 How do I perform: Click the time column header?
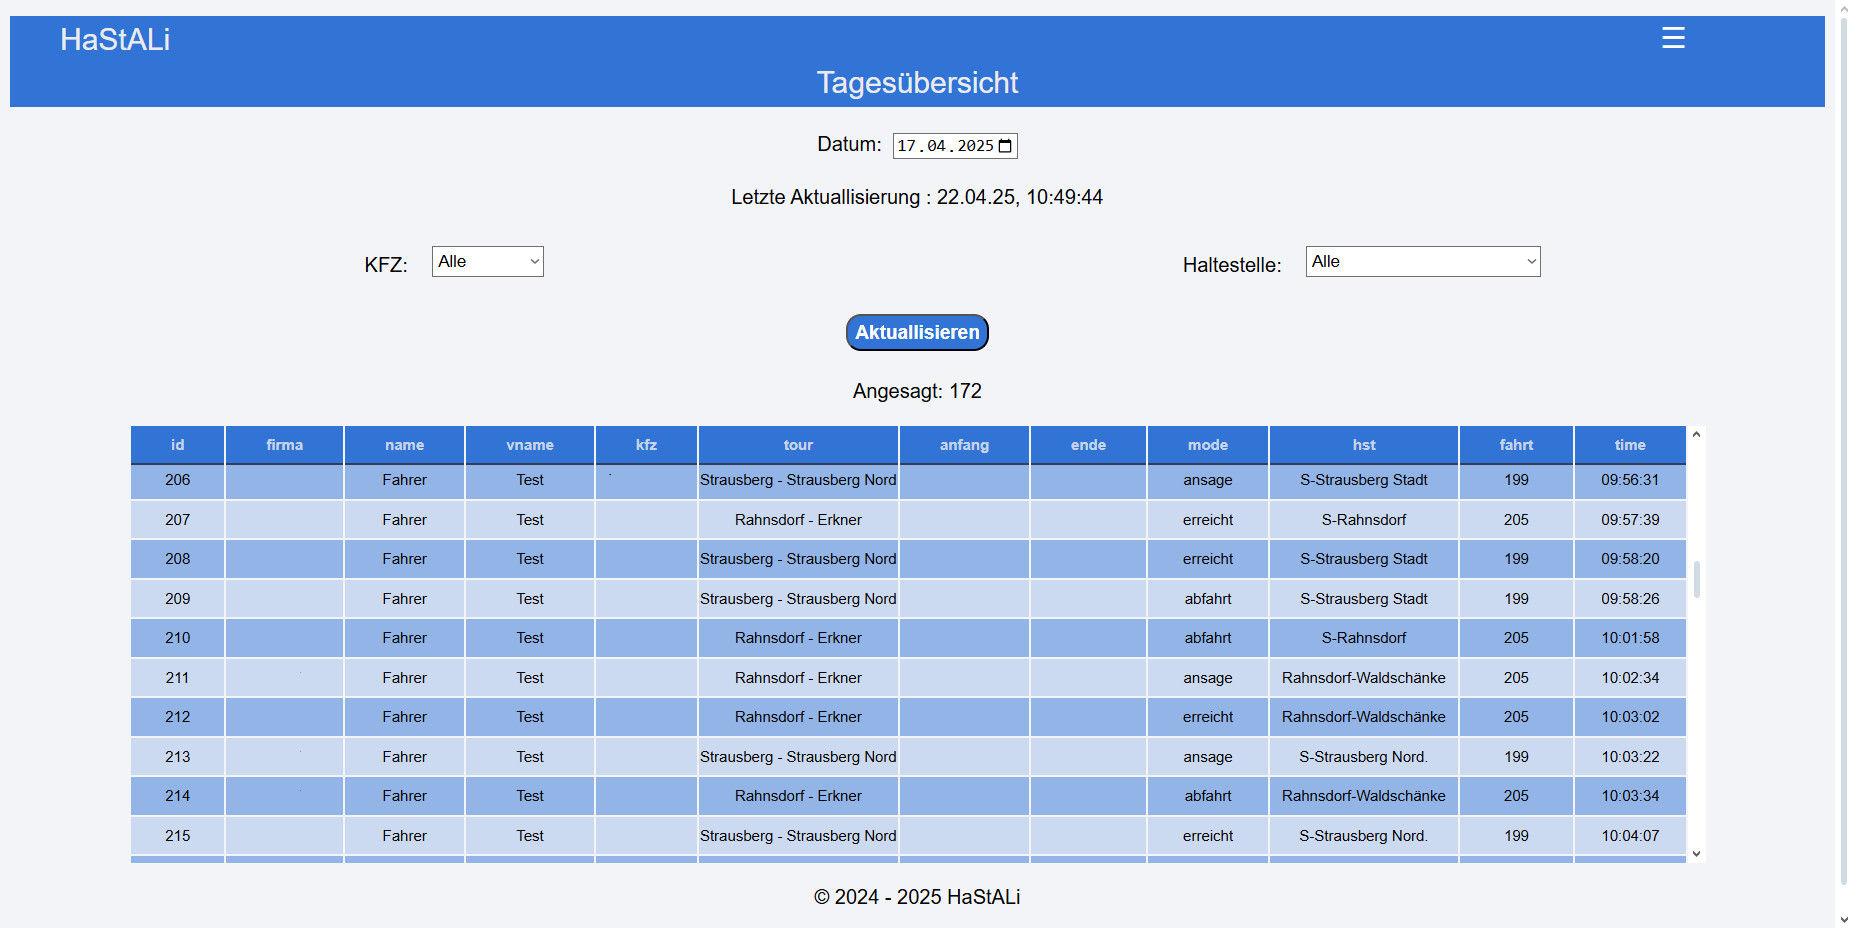pos(1629,445)
